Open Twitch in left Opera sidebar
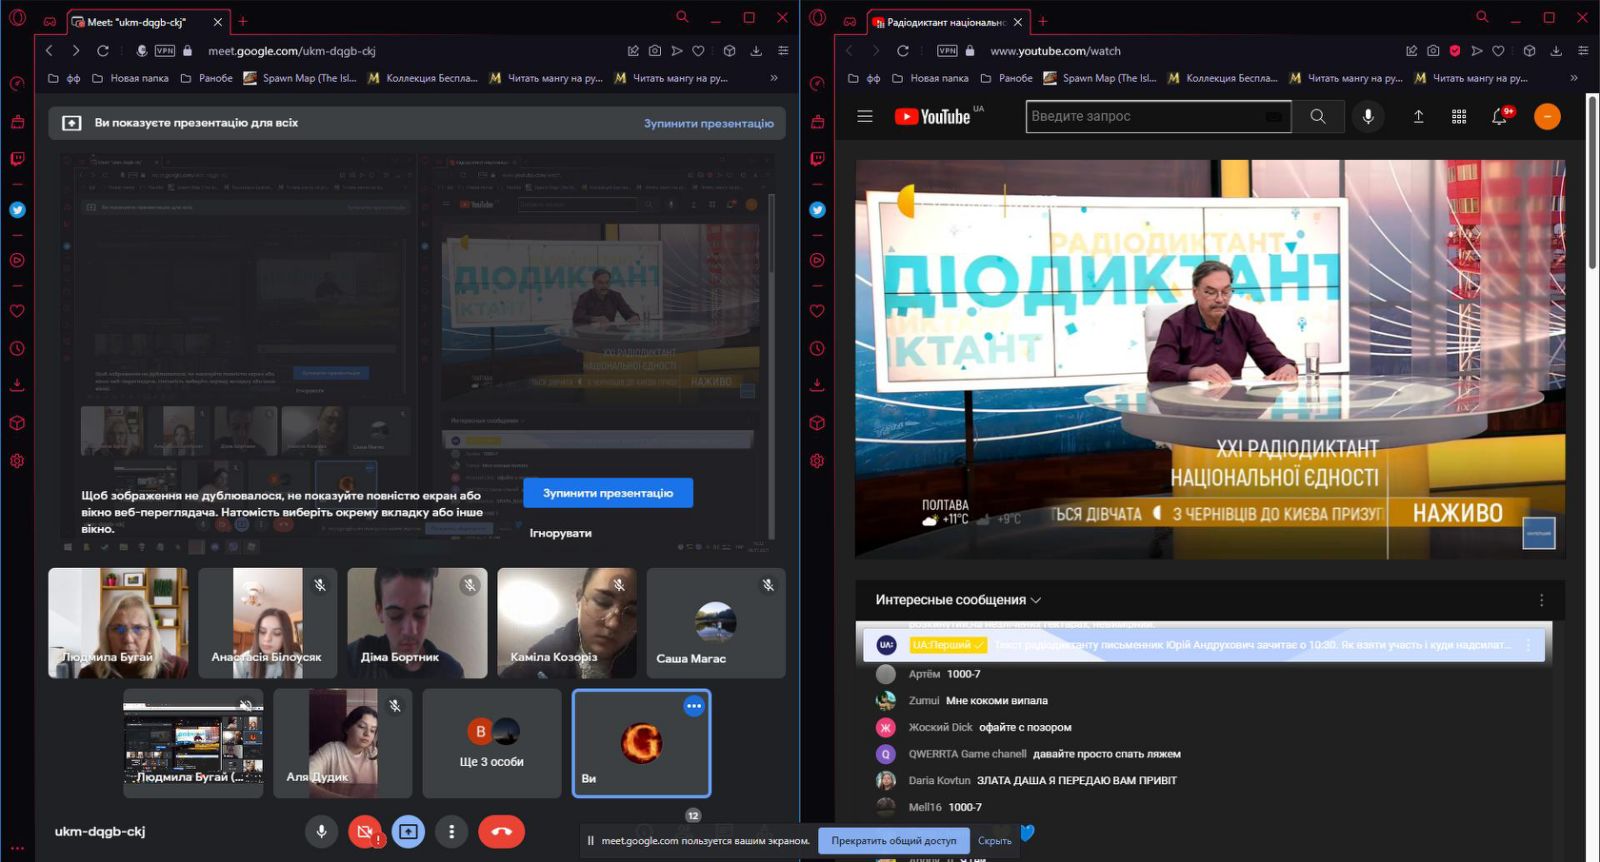Viewport: 1600px width, 862px height. click(x=17, y=159)
